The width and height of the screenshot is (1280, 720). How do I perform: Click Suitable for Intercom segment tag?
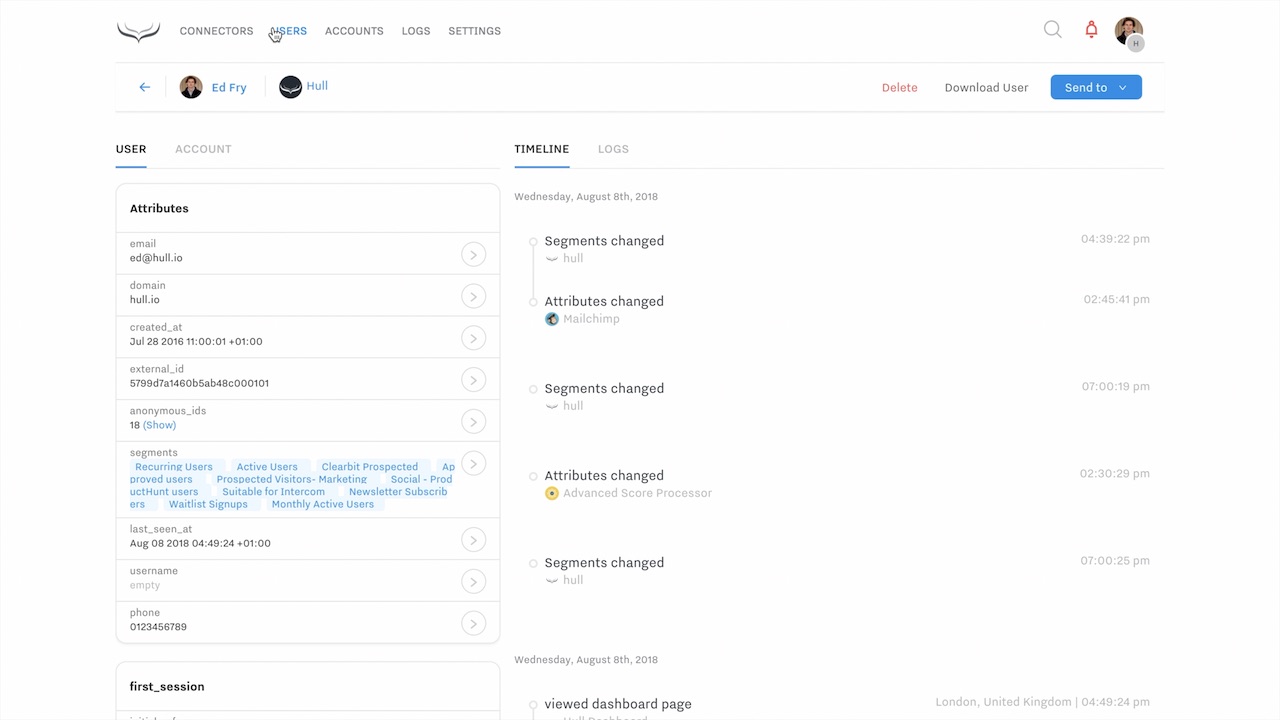pyautogui.click(x=274, y=492)
